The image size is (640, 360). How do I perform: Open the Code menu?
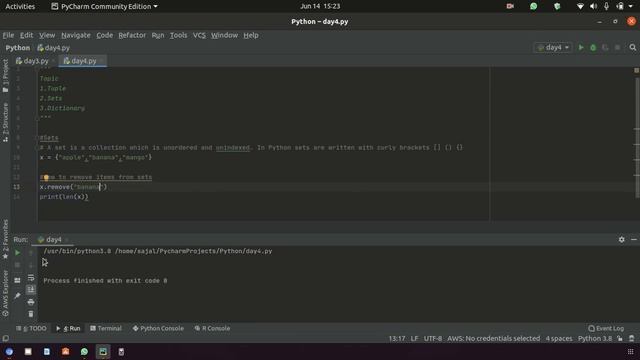click(104, 36)
